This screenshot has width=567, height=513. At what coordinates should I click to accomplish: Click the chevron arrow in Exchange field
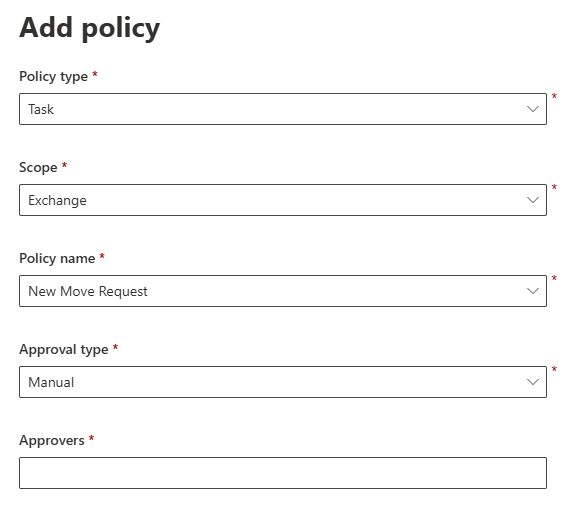[533, 200]
